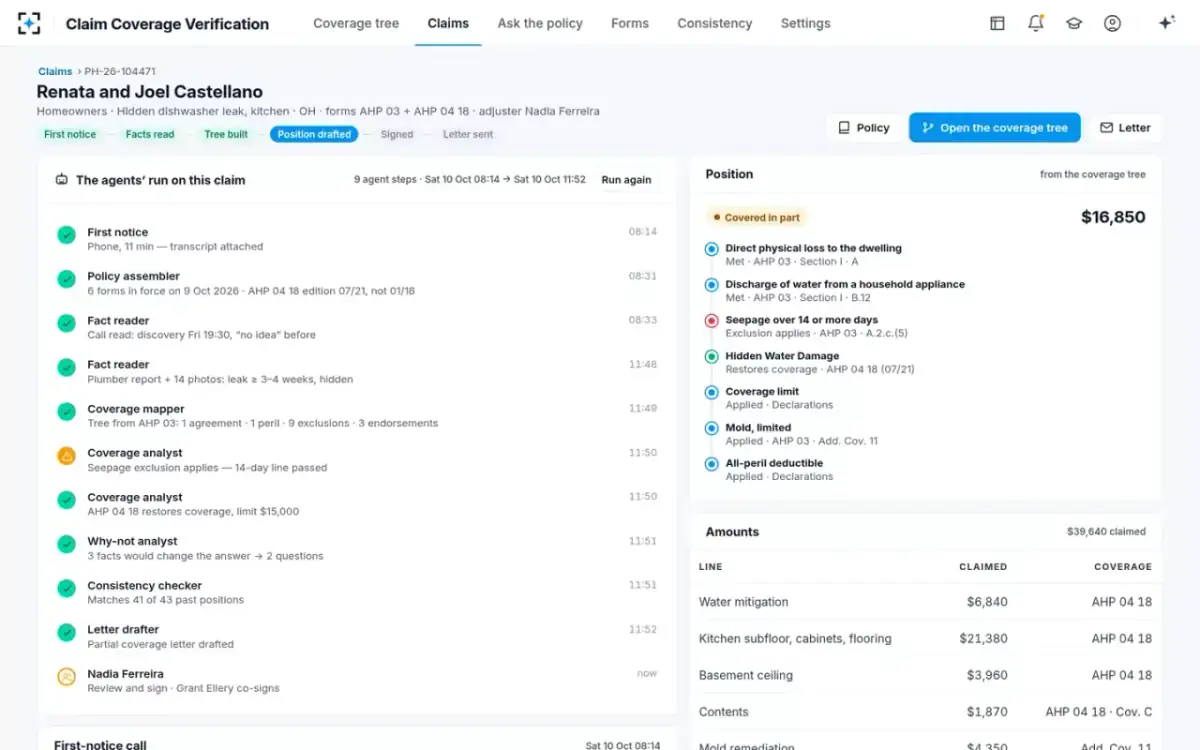The image size is (1200, 750).
Task: Go to Ask the policy tab
Action: [540, 23]
